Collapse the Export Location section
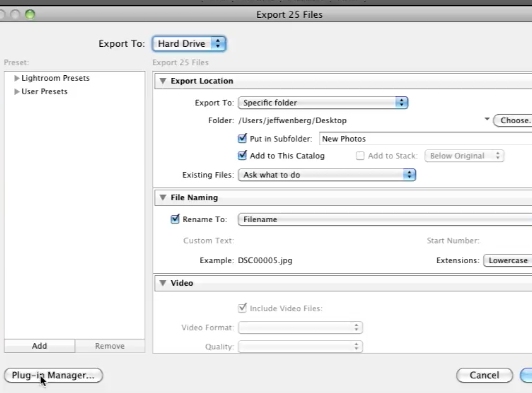This screenshot has height=393, width=532. [x=163, y=81]
